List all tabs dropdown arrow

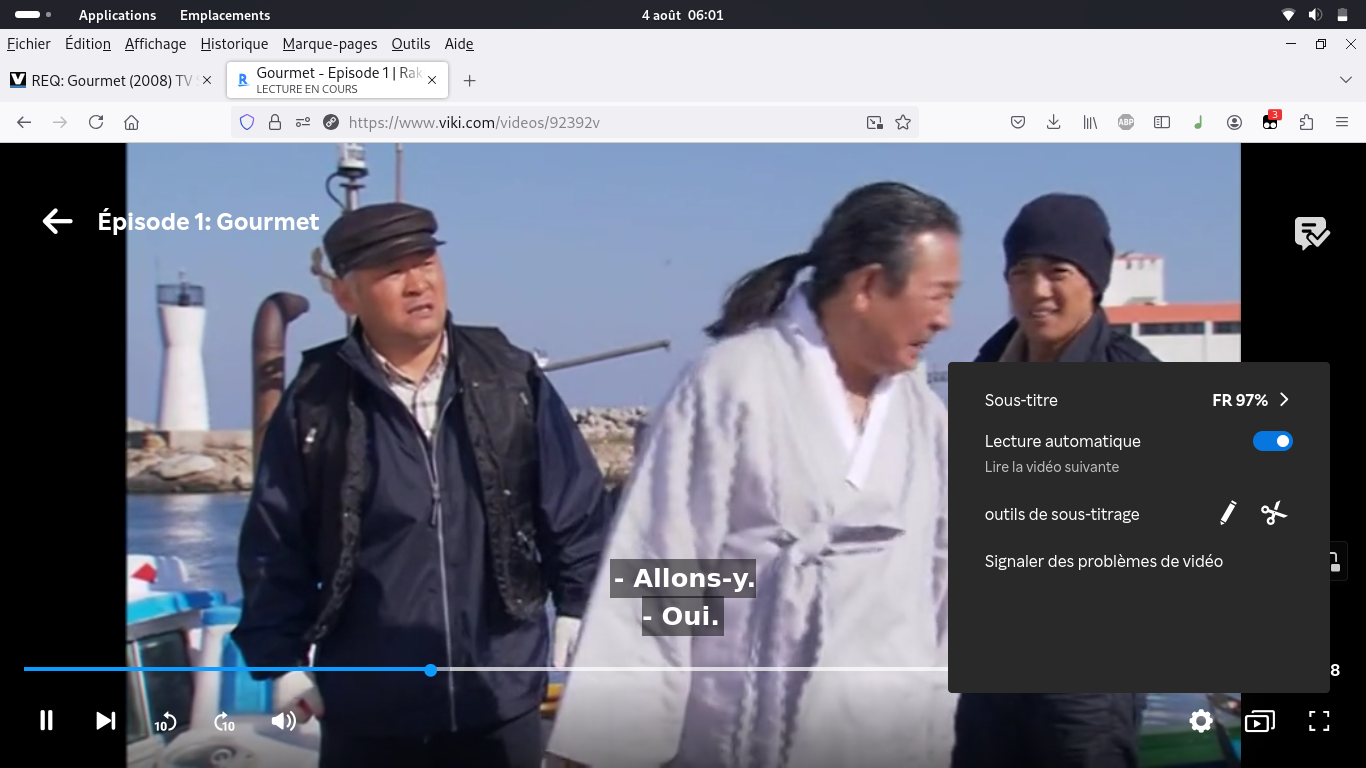pyautogui.click(x=1345, y=80)
